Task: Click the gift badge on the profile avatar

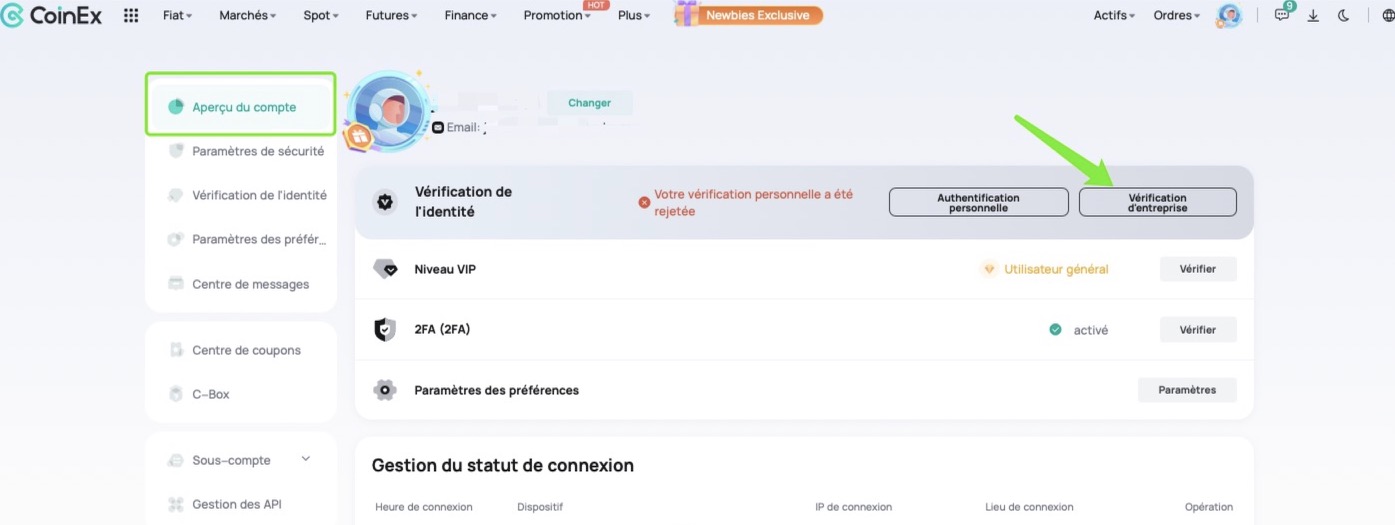Action: point(359,135)
